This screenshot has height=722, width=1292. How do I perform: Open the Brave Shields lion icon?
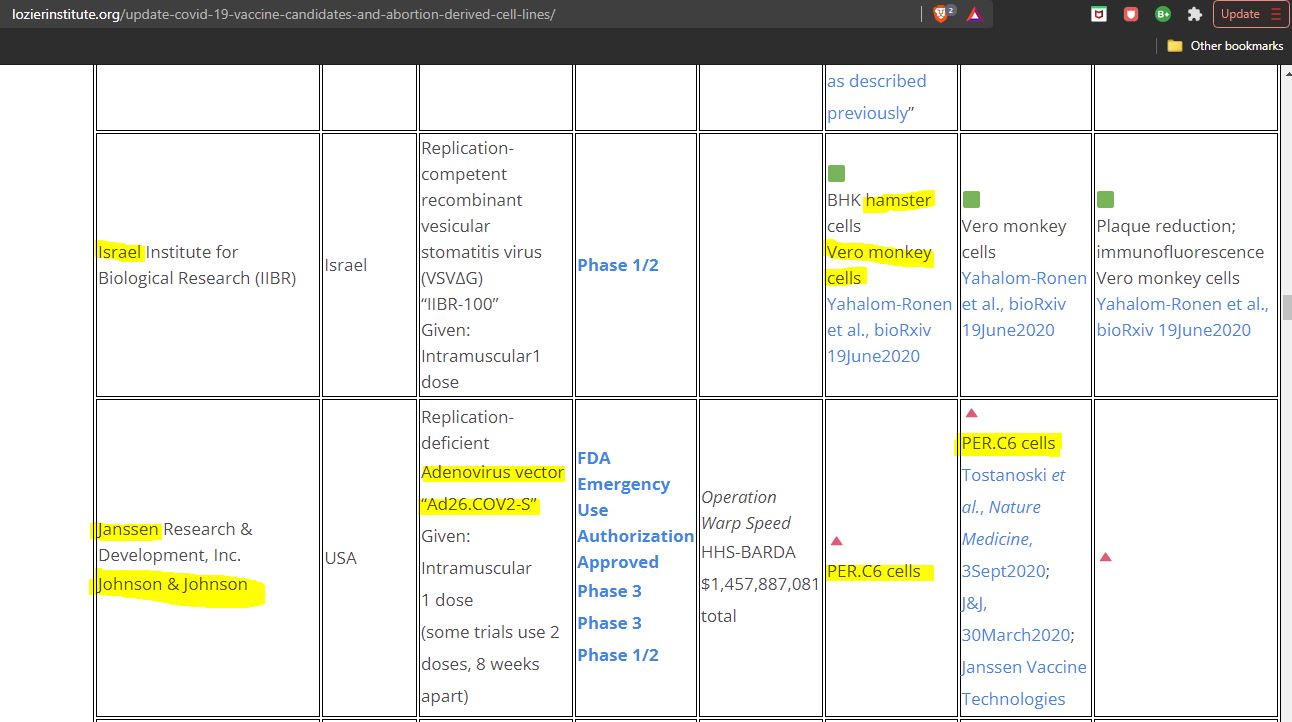click(x=943, y=14)
